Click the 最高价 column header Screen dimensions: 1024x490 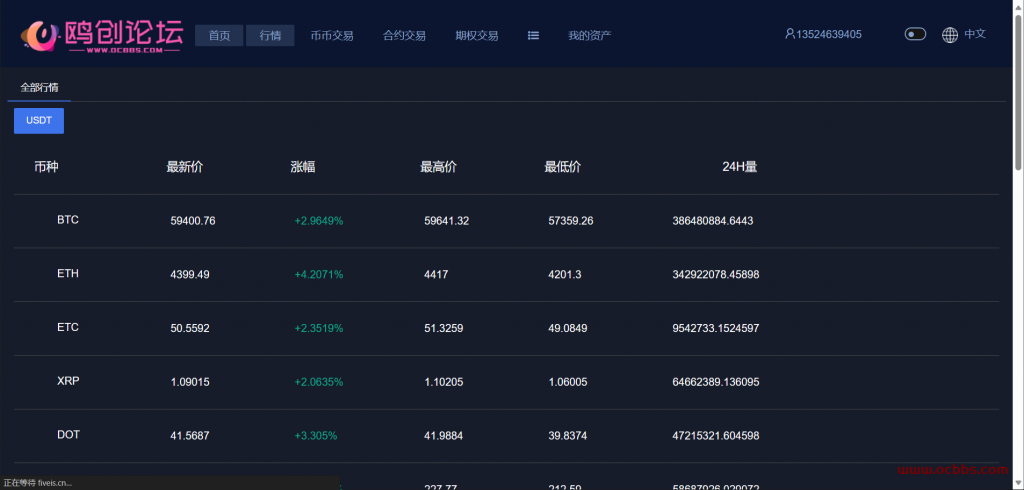[438, 167]
